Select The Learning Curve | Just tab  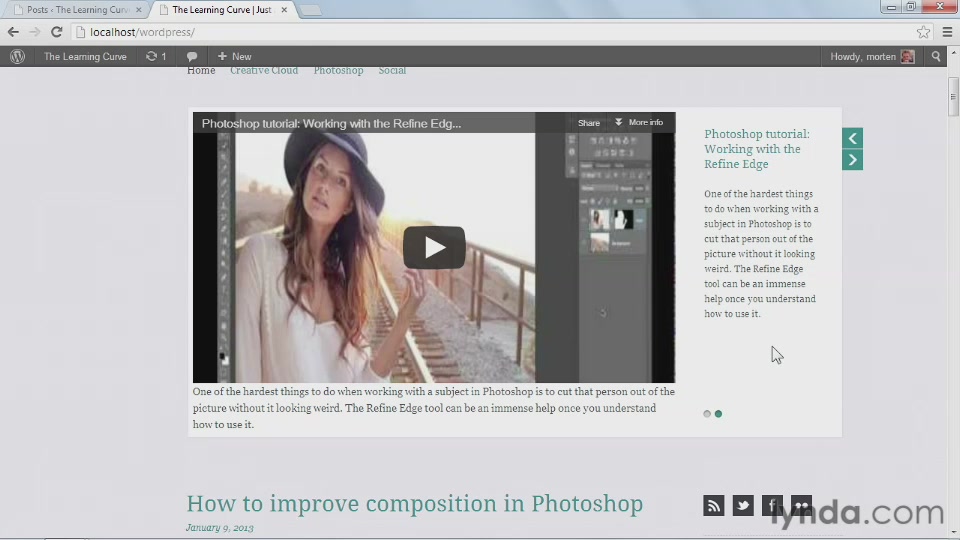pyautogui.click(x=224, y=10)
